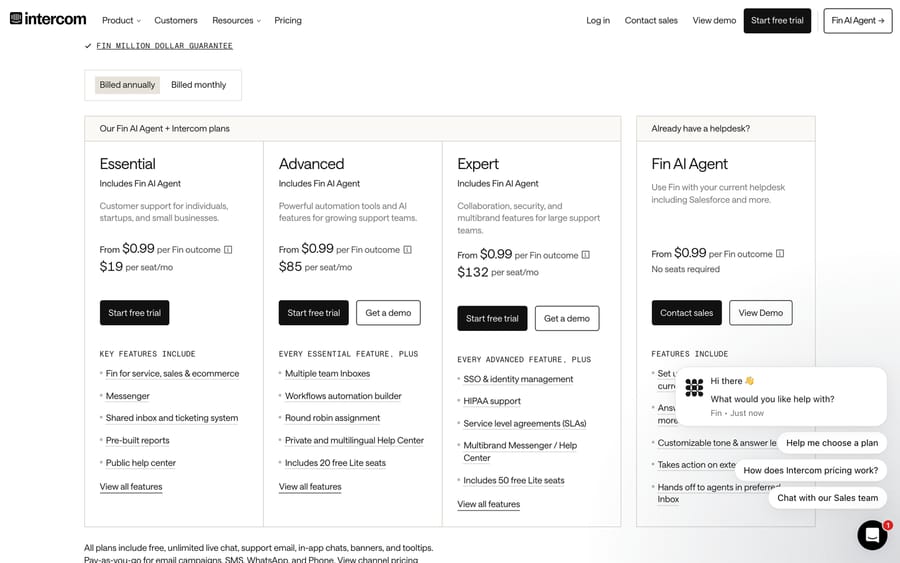This screenshot has width=900, height=563.
Task: Click 'Private and multilingual Help Center' feature
Action: point(354,440)
